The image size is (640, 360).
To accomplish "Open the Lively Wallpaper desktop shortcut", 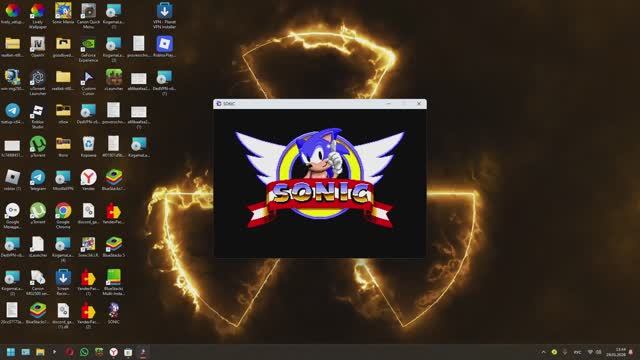I will pyautogui.click(x=38, y=11).
